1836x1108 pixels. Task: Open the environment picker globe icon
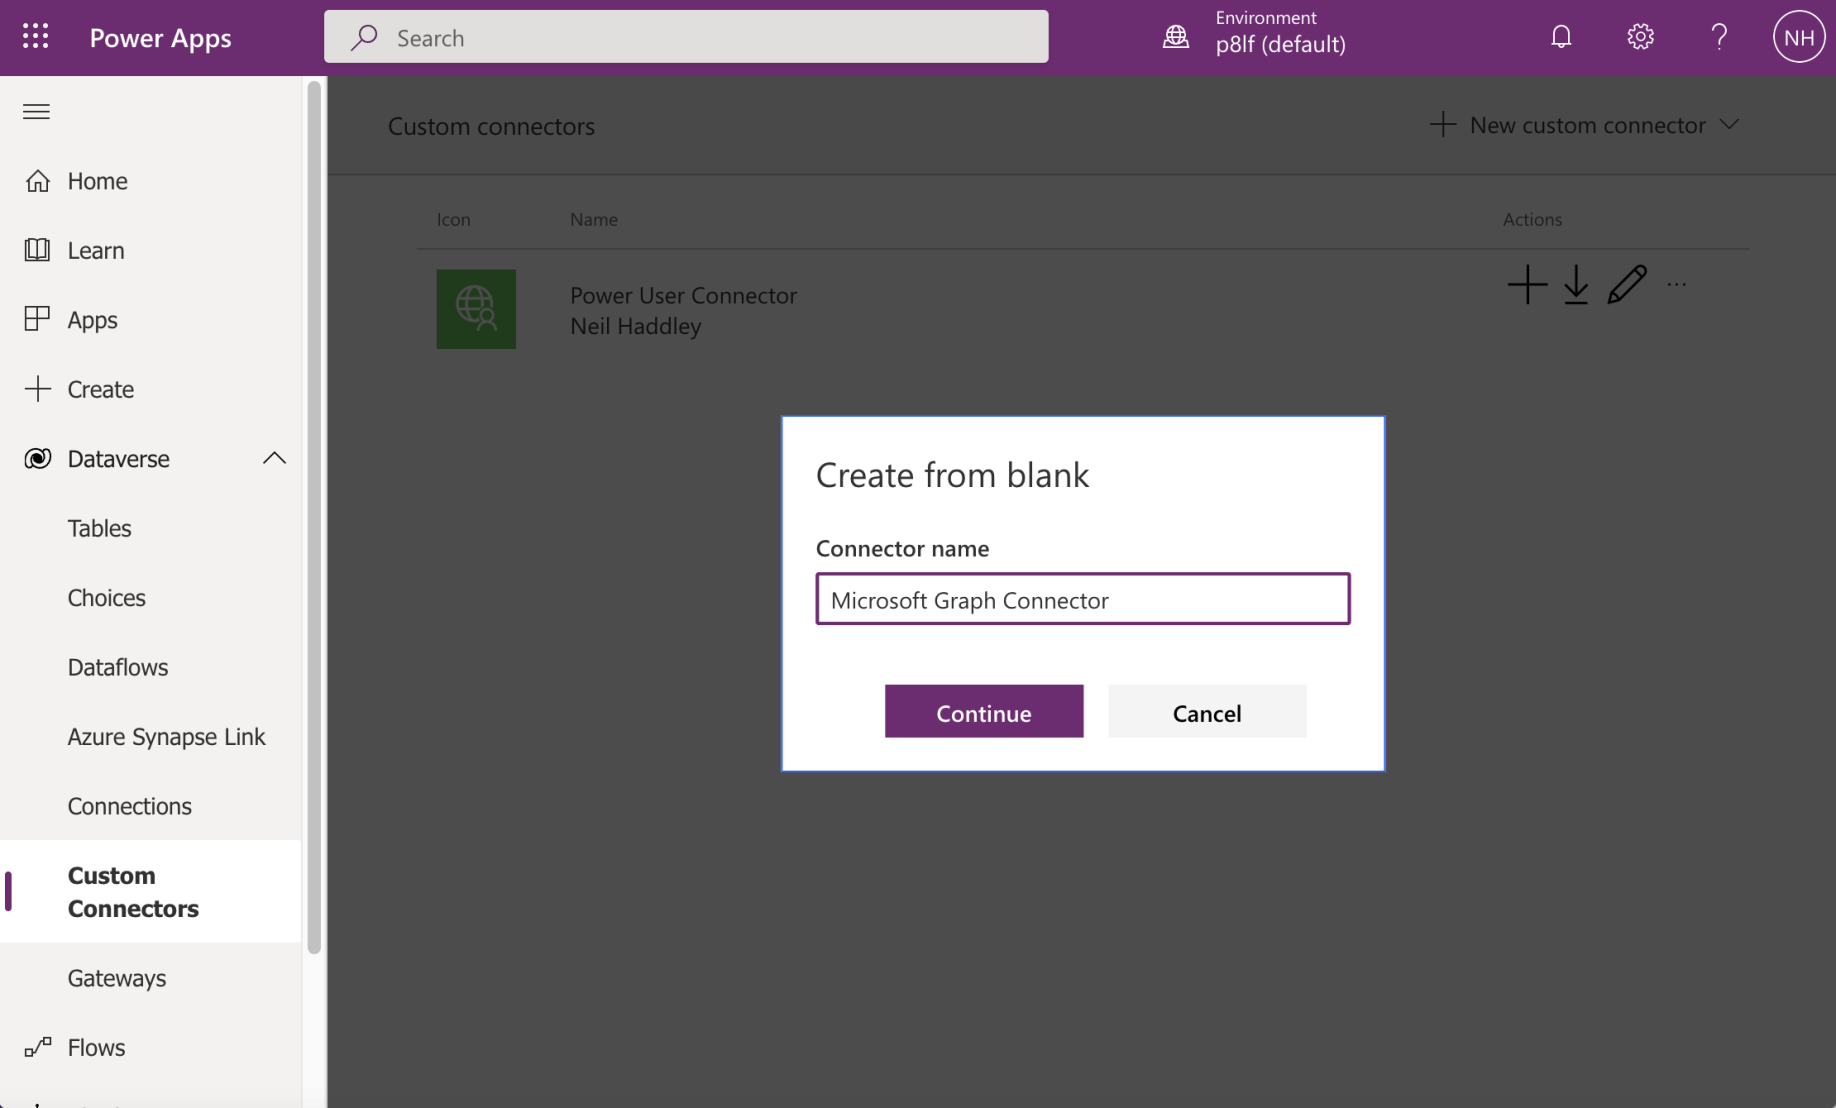click(x=1176, y=37)
